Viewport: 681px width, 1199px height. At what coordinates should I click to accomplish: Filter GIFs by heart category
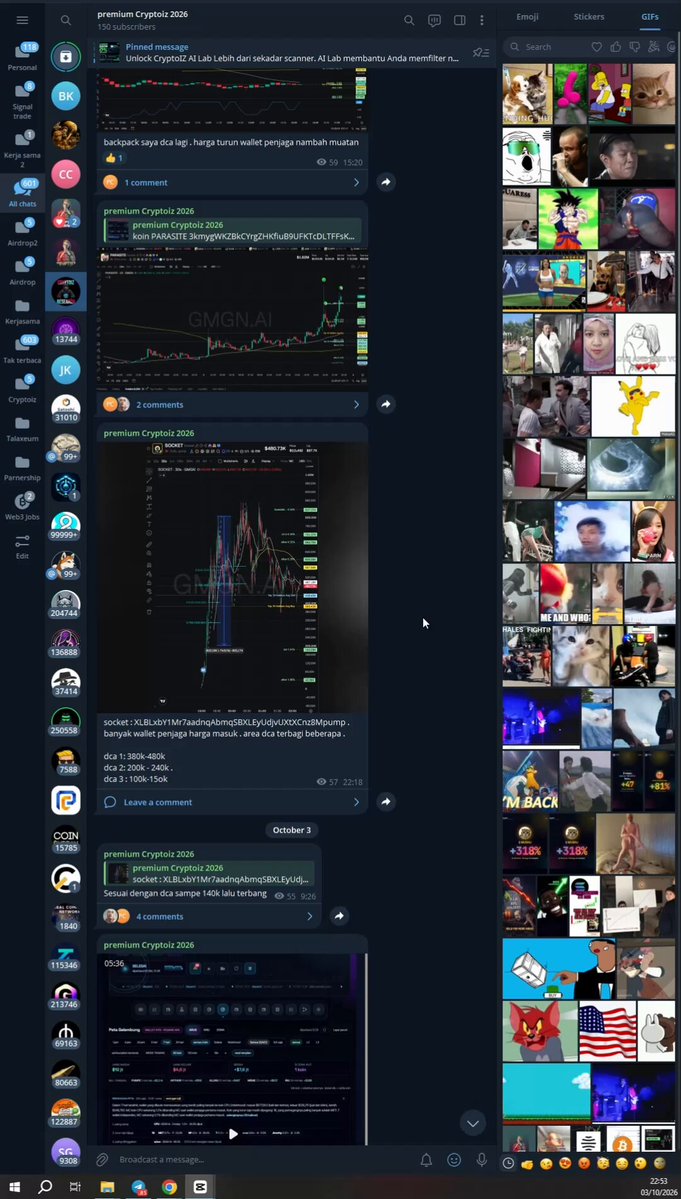coord(597,47)
